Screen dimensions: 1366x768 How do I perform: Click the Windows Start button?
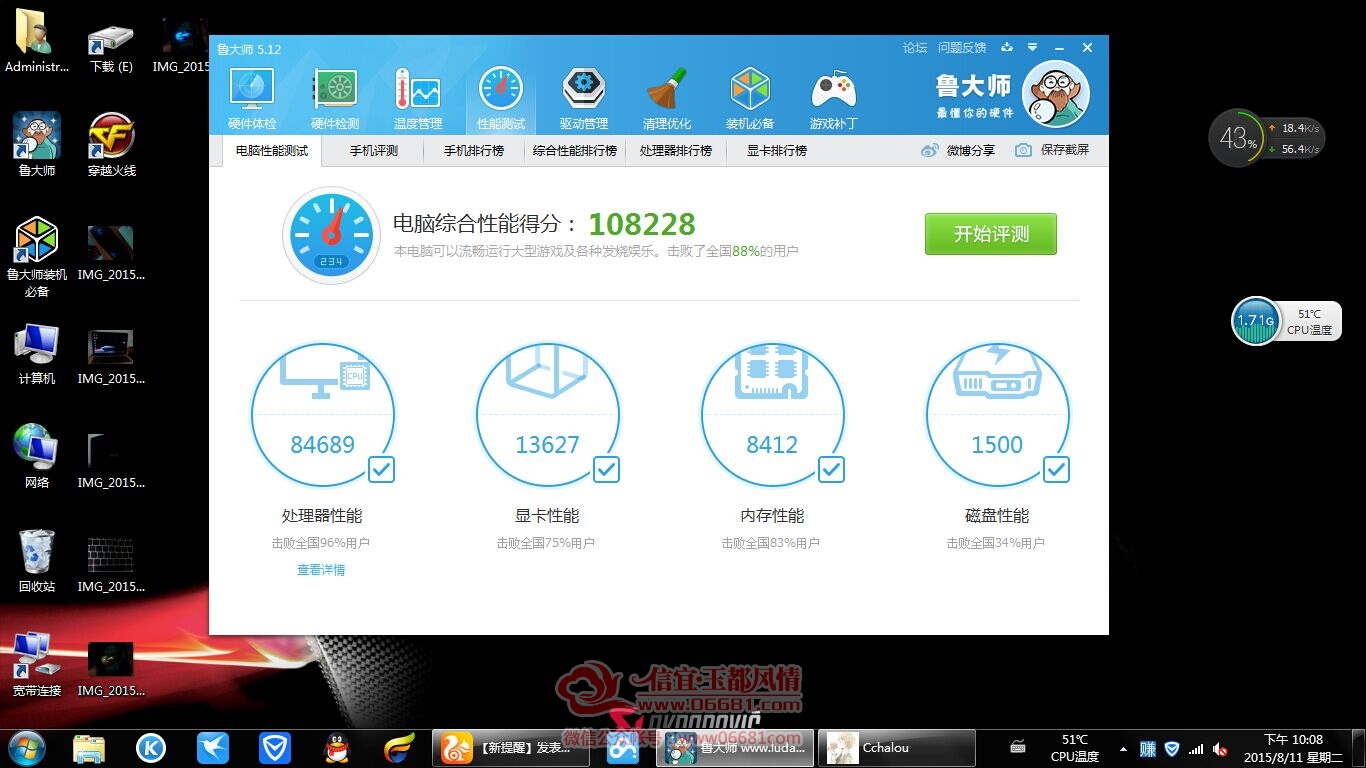[x=26, y=748]
